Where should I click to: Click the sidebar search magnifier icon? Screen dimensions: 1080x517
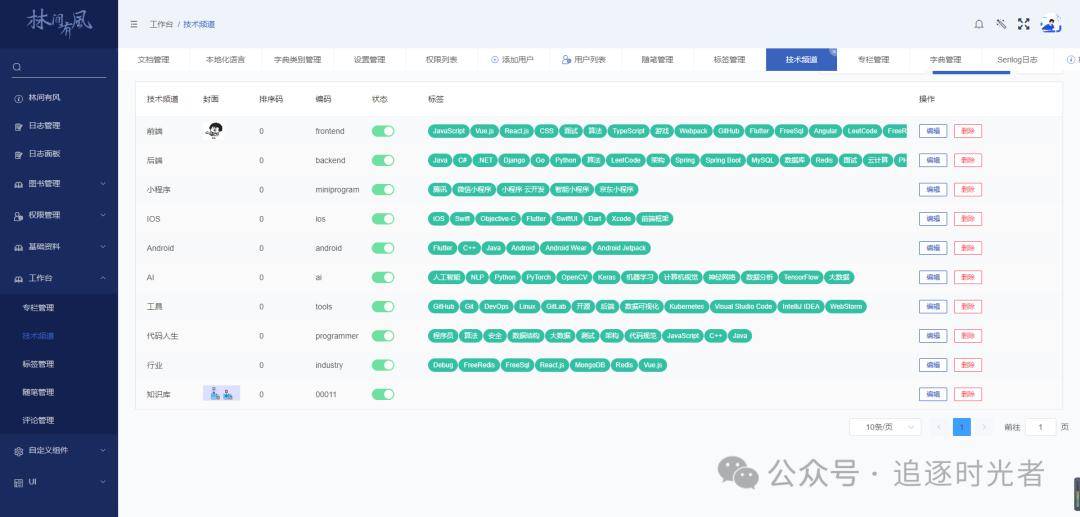point(17,67)
